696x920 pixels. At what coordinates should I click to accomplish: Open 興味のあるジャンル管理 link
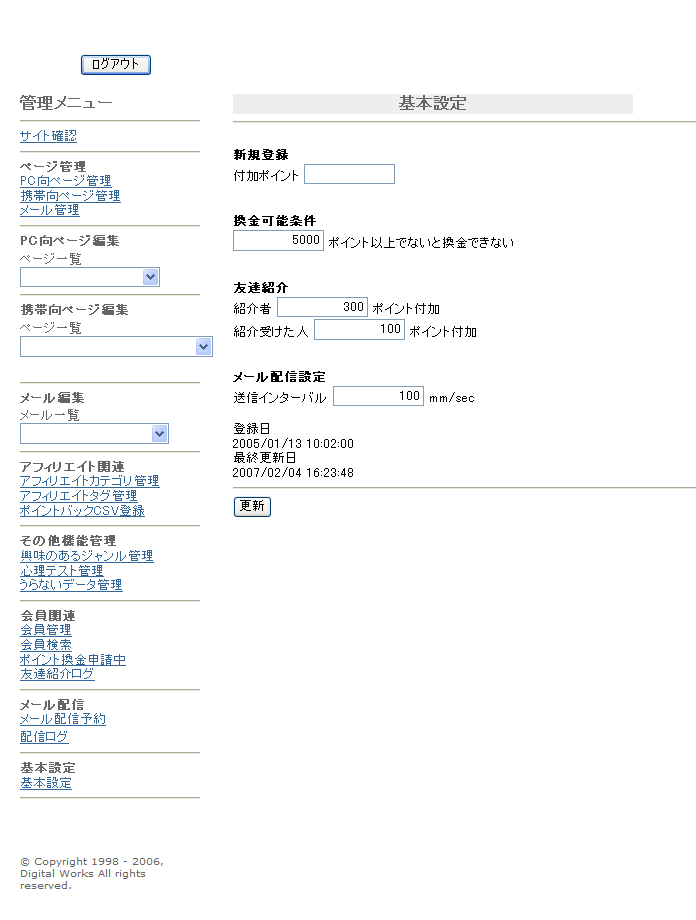pyautogui.click(x=86, y=556)
